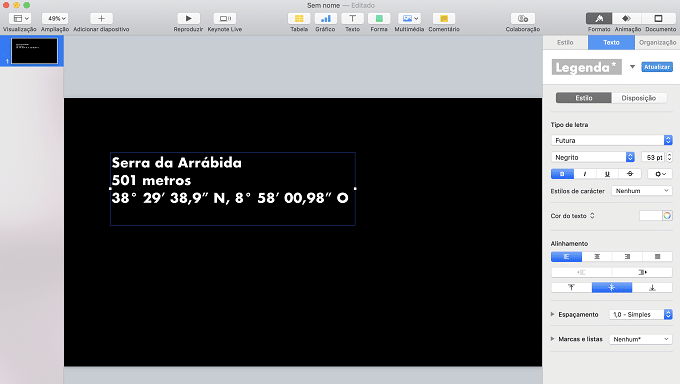This screenshot has height=384, width=680.
Task: Open the 49% zoom dropdown
Action: (55, 19)
